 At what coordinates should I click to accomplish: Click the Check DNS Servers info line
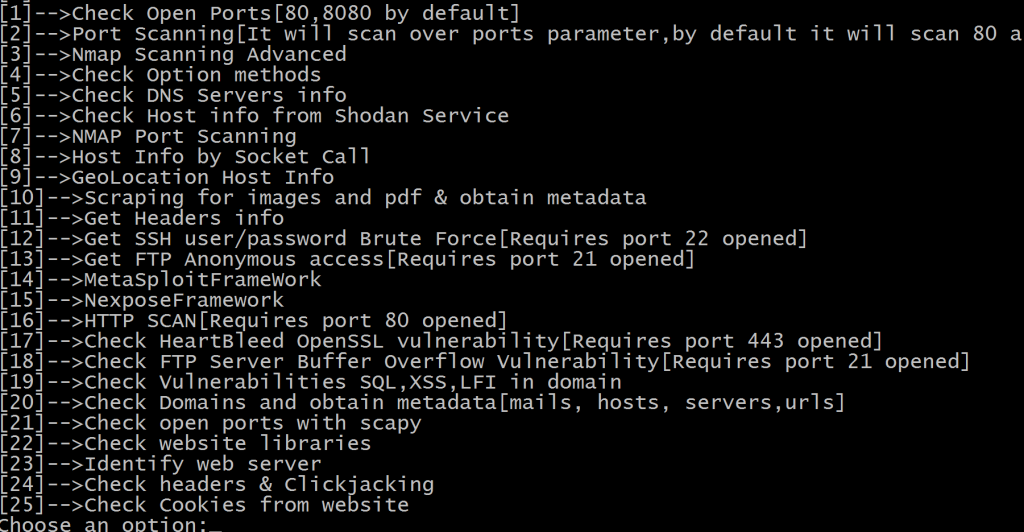pyautogui.click(x=173, y=95)
